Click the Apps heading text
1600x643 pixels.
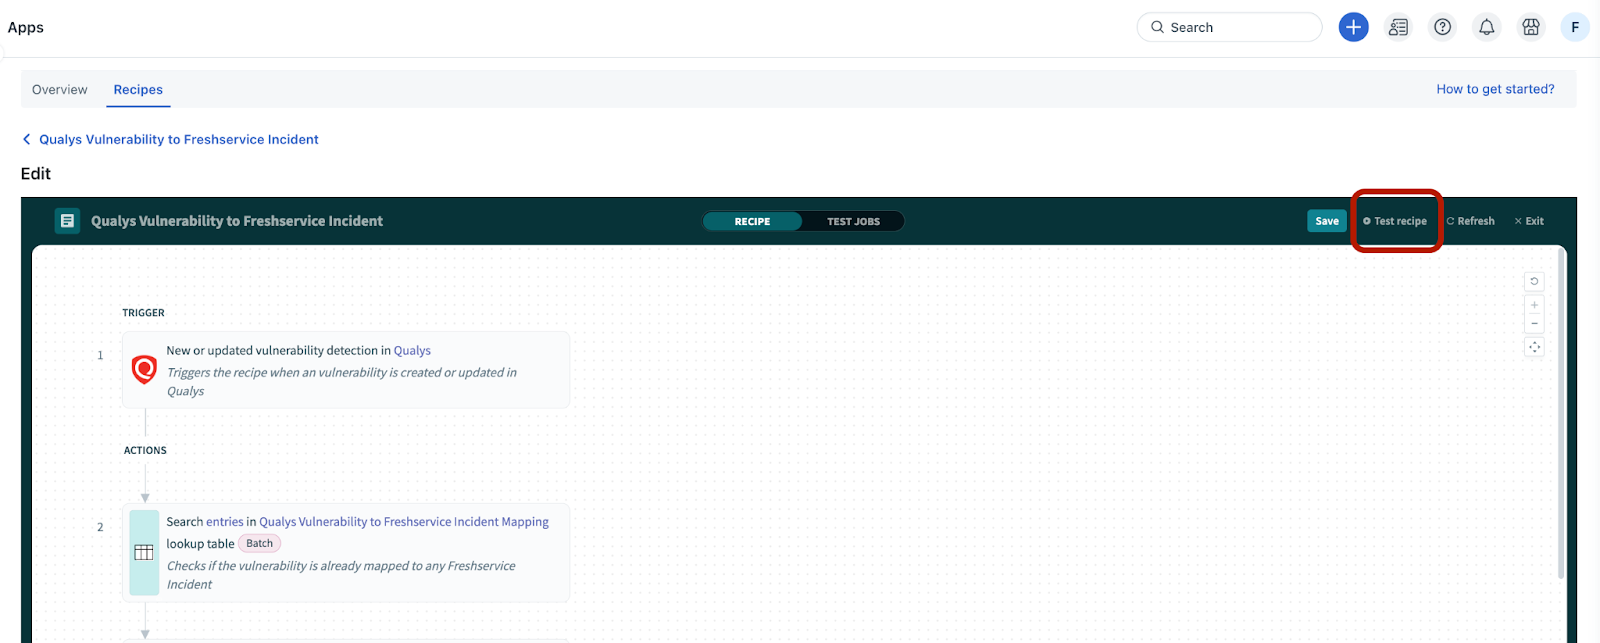(x=26, y=27)
